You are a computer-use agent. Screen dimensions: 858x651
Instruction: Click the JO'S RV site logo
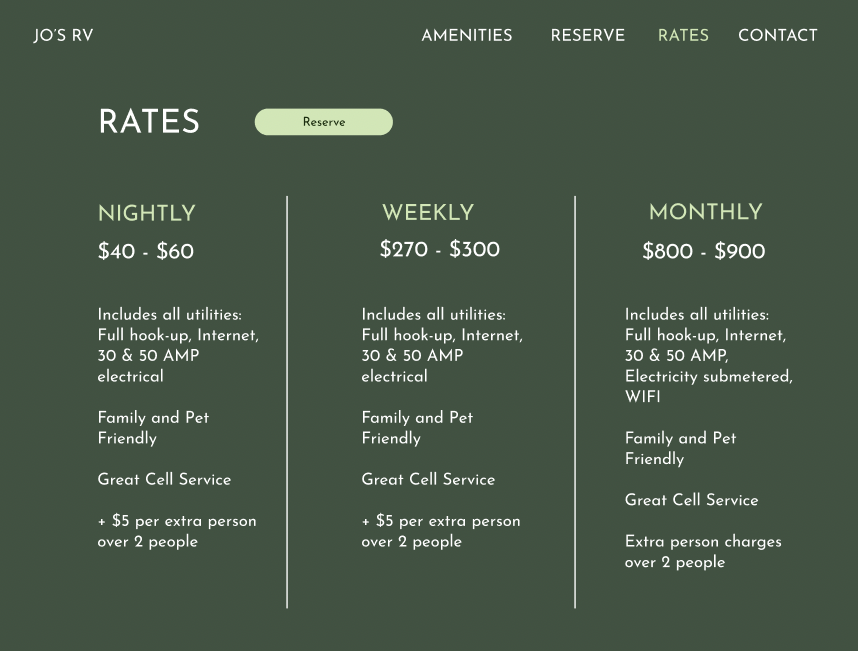63,36
